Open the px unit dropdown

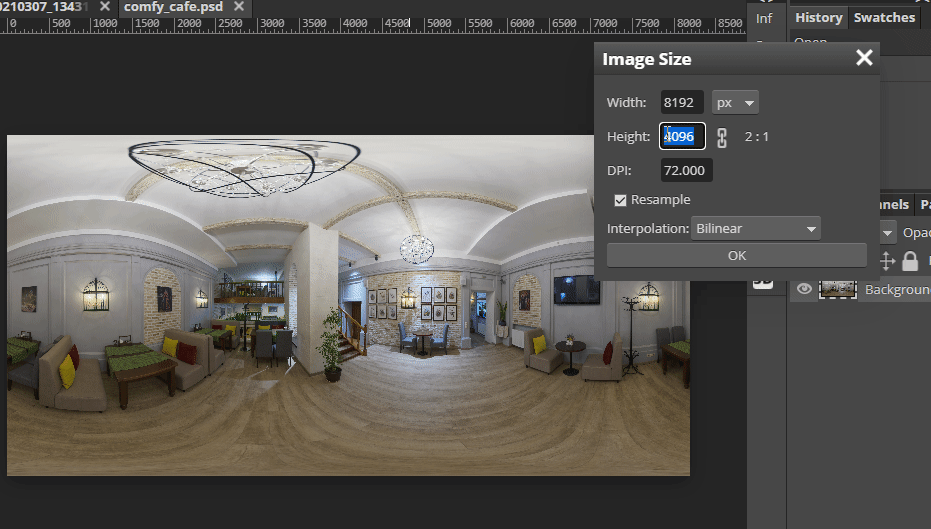pyautogui.click(x=735, y=103)
